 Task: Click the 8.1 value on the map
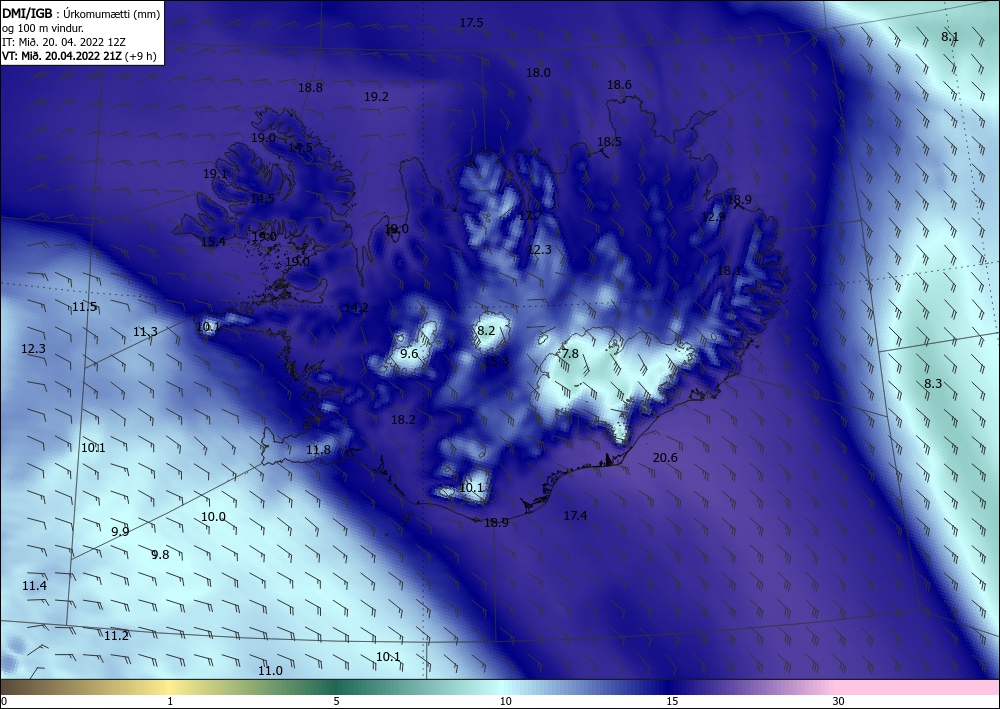950,37
